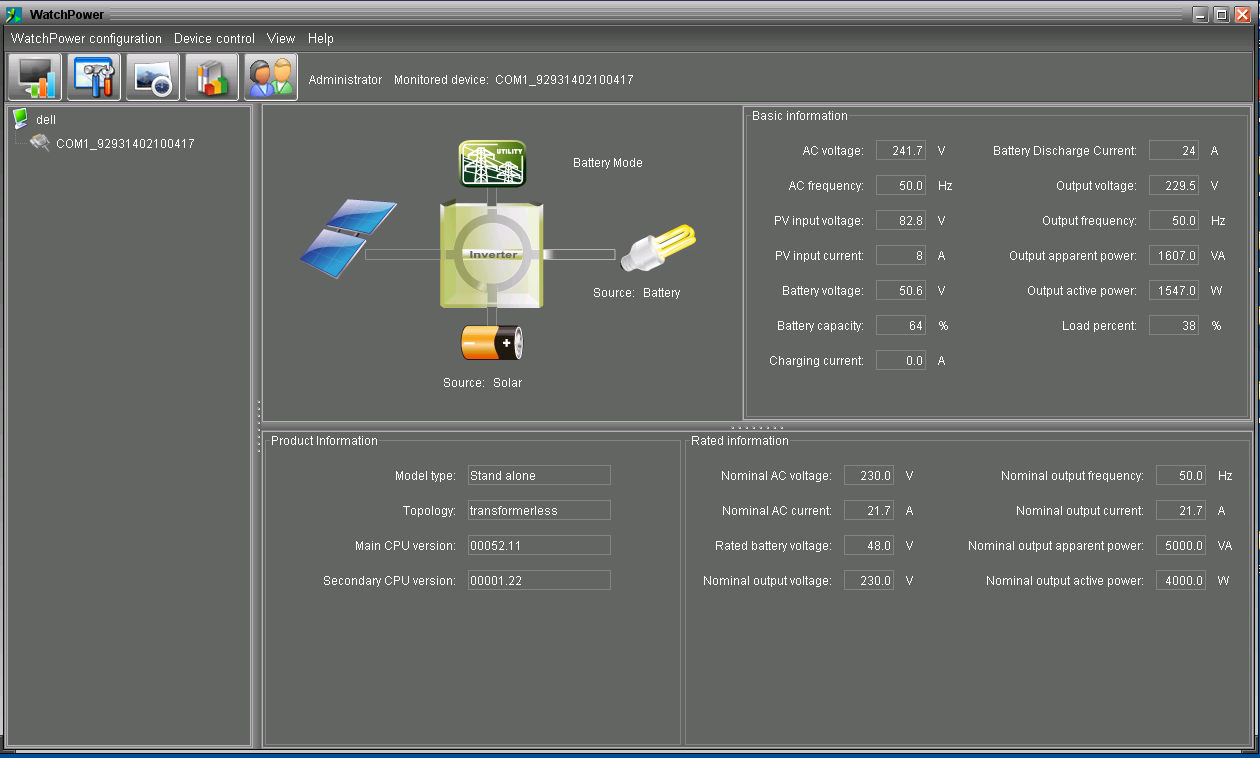Click the Product Information panel title
Image resolution: width=1260 pixels, height=758 pixels.
(324, 441)
